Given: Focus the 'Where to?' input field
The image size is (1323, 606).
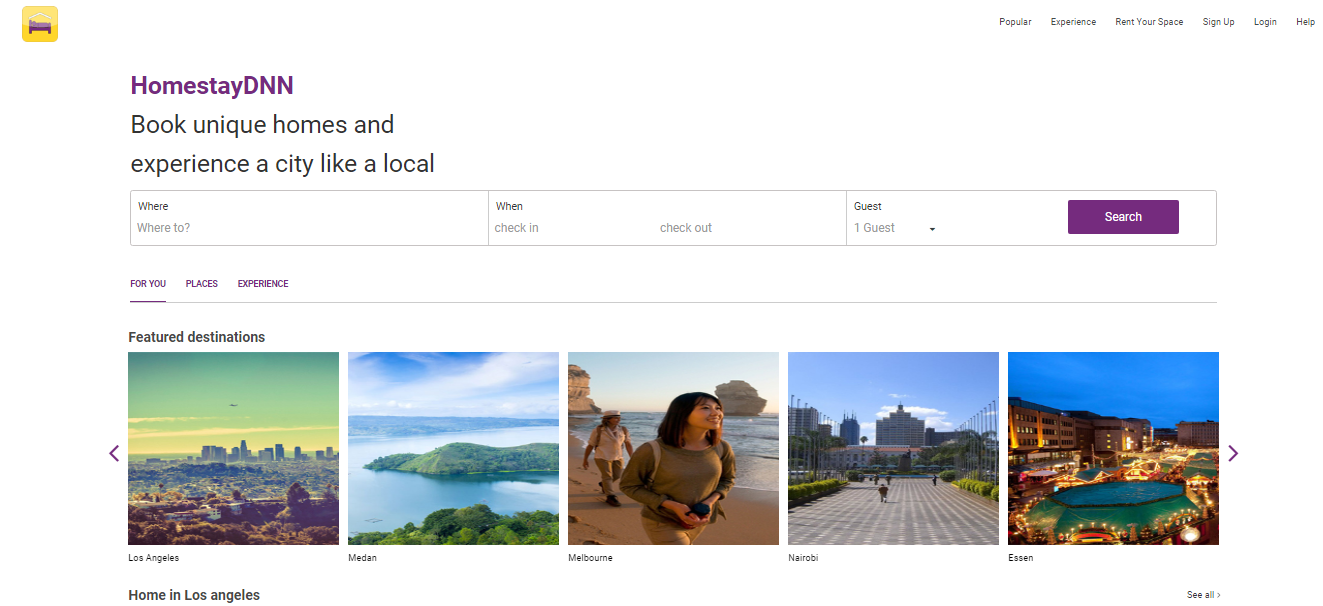Looking at the screenshot, I should (x=308, y=228).
